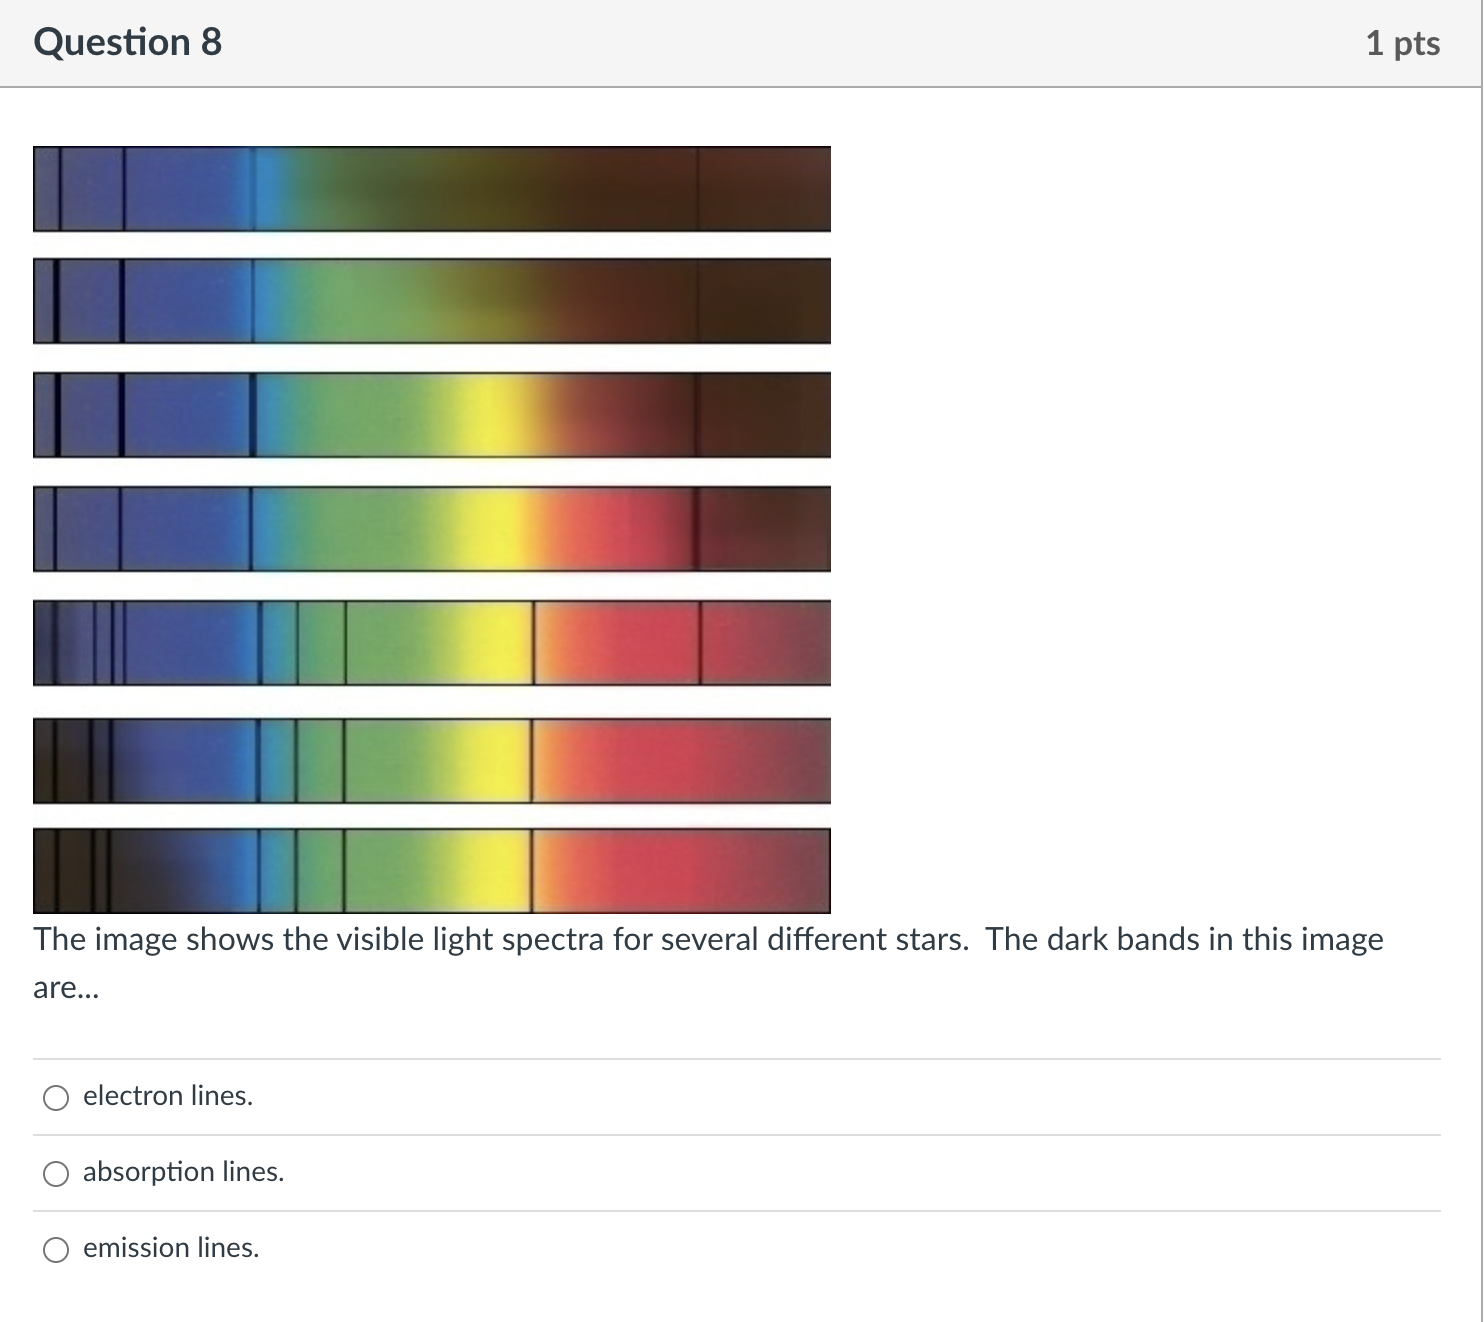Click the second spectrum strip from top
The width and height of the screenshot is (1484, 1322).
click(x=432, y=301)
